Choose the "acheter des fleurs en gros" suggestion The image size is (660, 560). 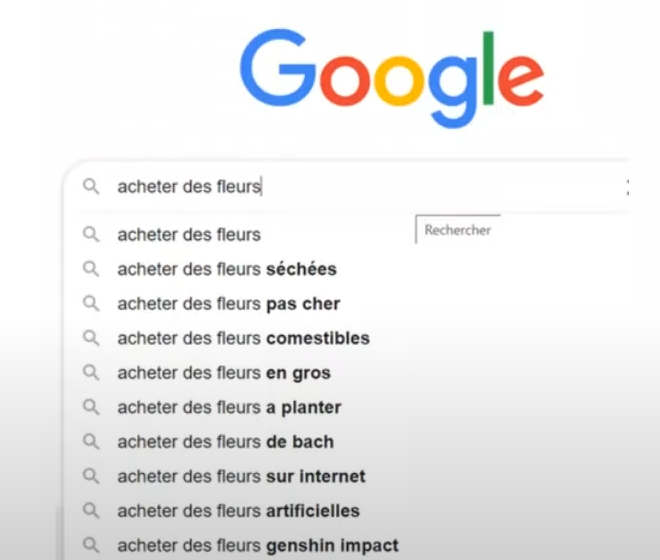point(223,373)
